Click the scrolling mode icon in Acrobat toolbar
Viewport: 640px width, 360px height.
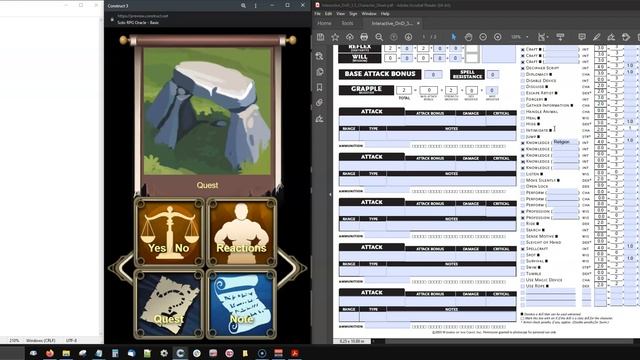[x=560, y=37]
